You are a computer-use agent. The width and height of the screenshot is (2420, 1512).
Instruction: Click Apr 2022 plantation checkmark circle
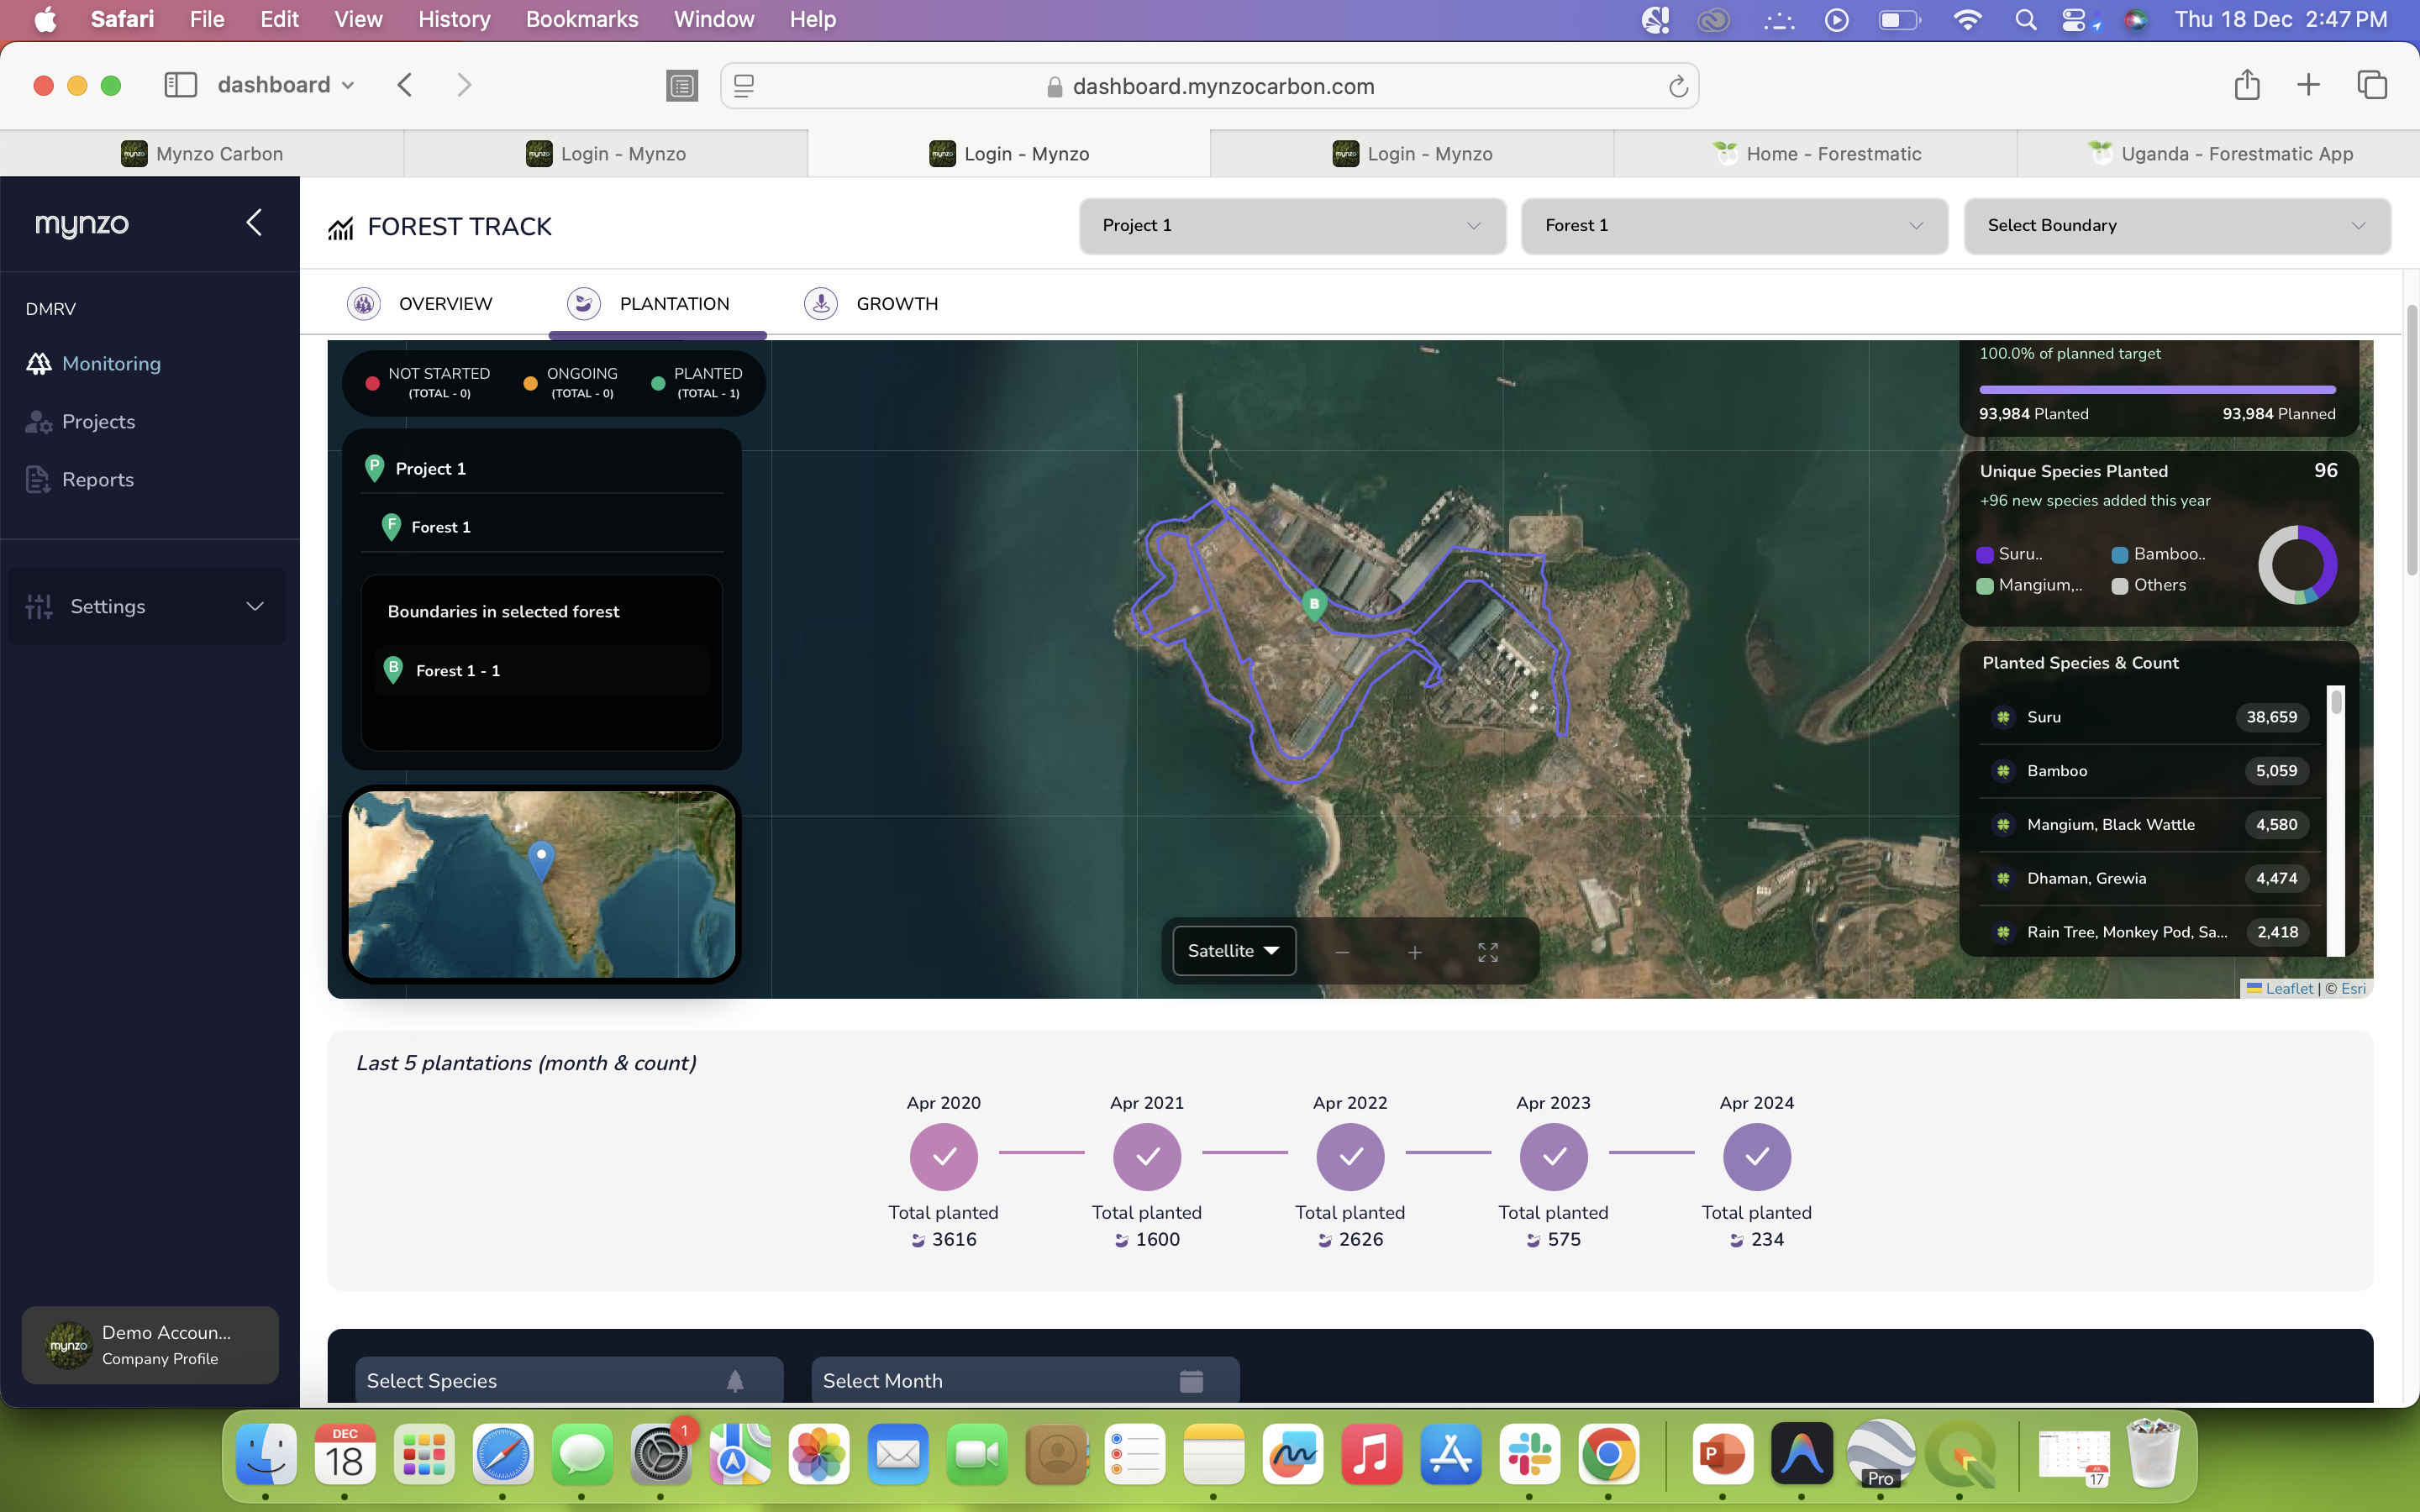[1350, 1157]
